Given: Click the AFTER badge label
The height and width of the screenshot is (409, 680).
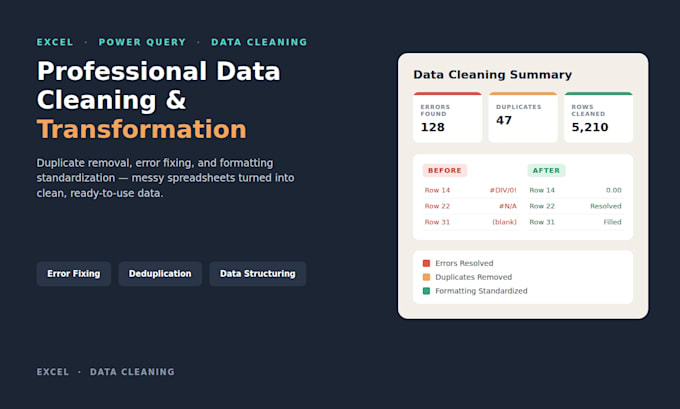Looking at the screenshot, I should 546,170.
